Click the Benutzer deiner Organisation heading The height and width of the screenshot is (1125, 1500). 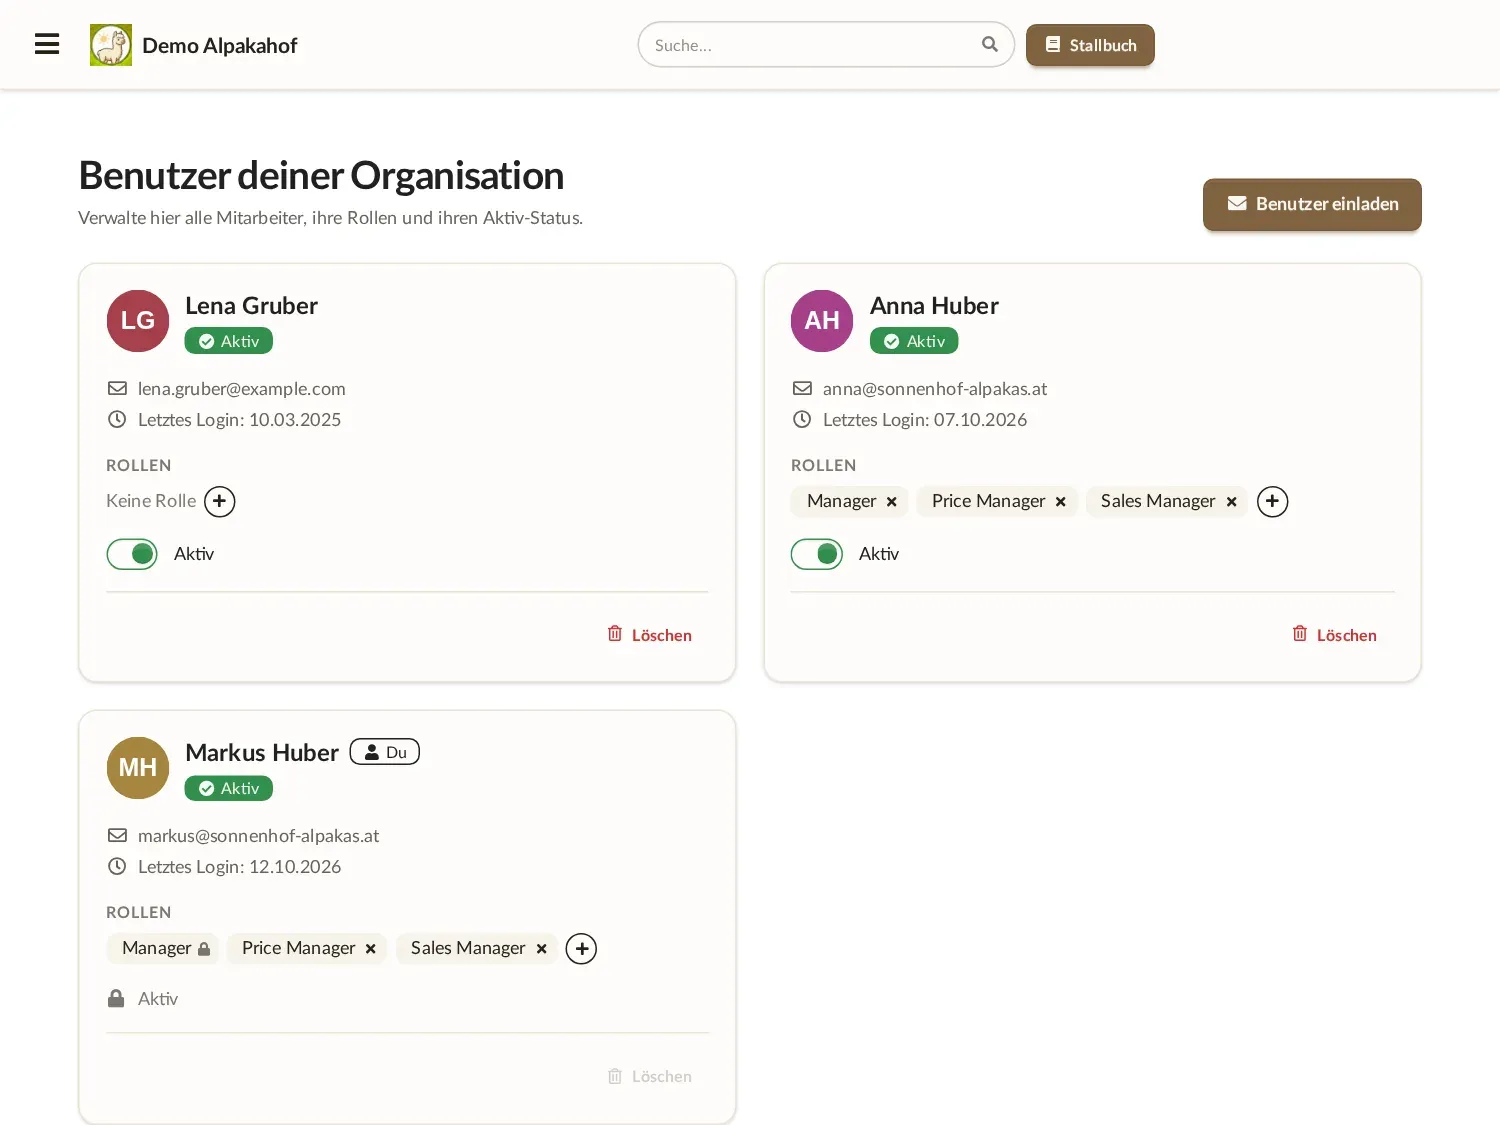click(321, 176)
